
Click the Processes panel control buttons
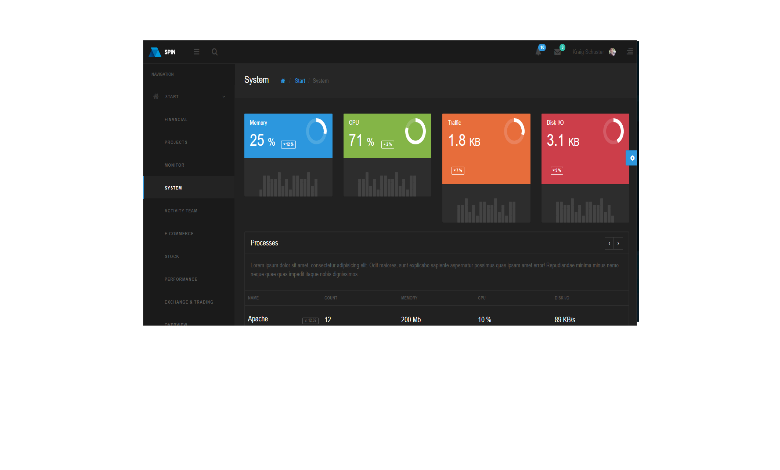click(614, 243)
